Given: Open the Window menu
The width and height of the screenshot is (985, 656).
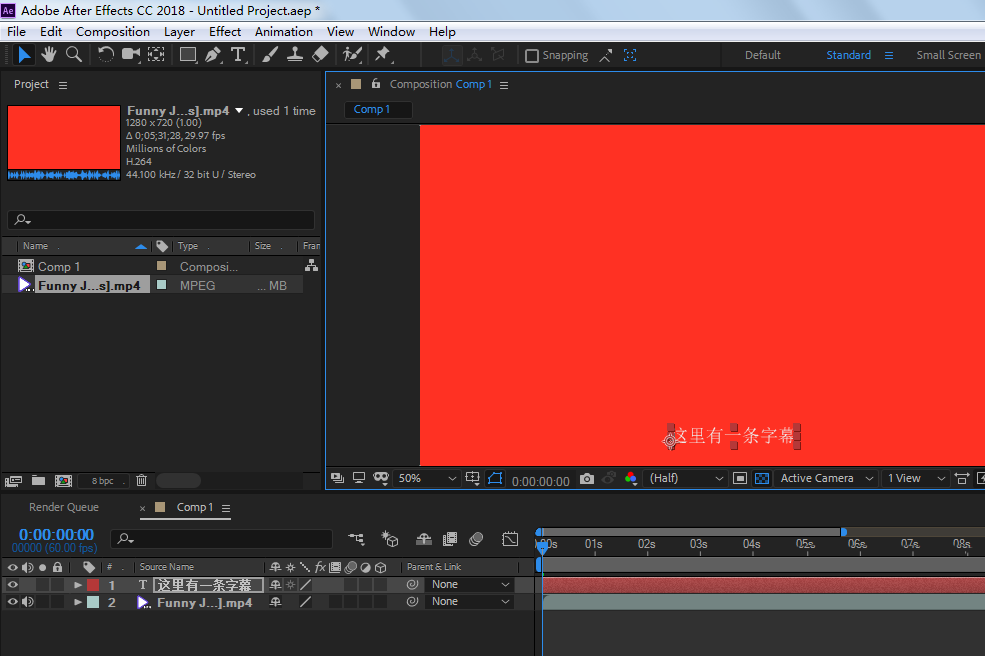Looking at the screenshot, I should 391,31.
